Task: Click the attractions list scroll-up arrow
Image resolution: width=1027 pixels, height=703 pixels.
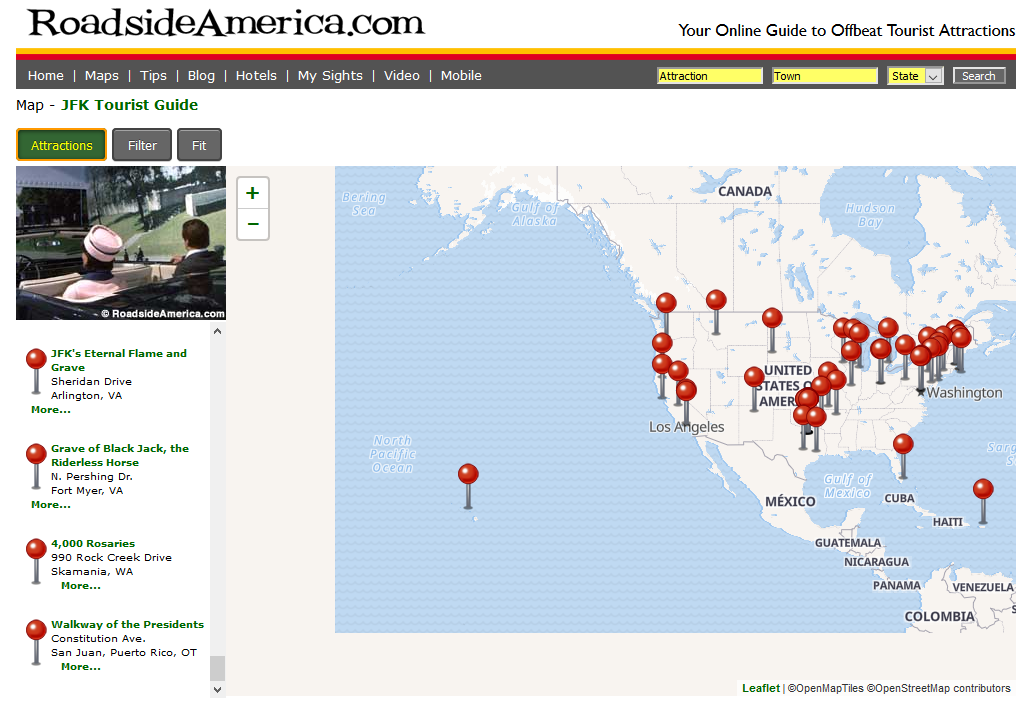Action: point(217,332)
